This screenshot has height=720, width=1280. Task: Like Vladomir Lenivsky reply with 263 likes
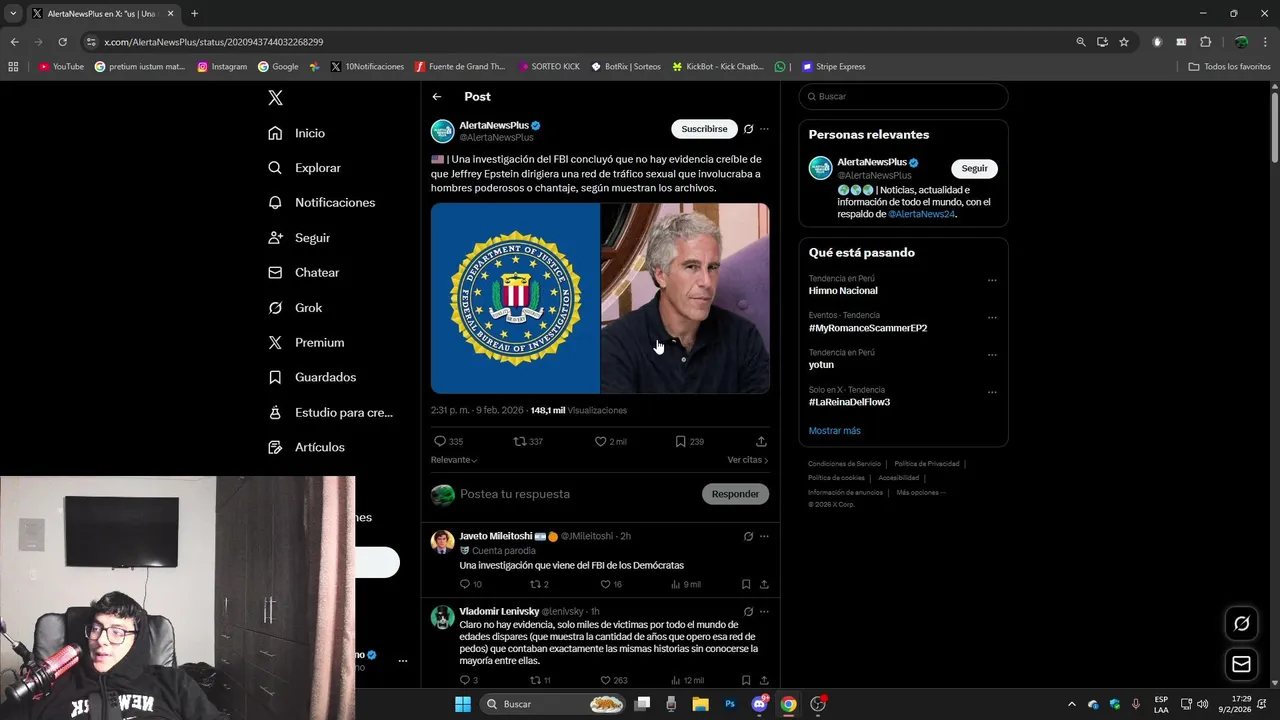[x=605, y=680]
